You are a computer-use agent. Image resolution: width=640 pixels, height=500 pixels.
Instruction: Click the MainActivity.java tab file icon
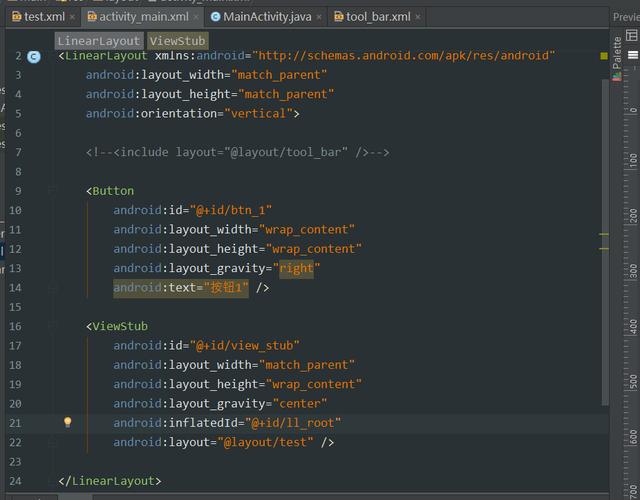216,17
